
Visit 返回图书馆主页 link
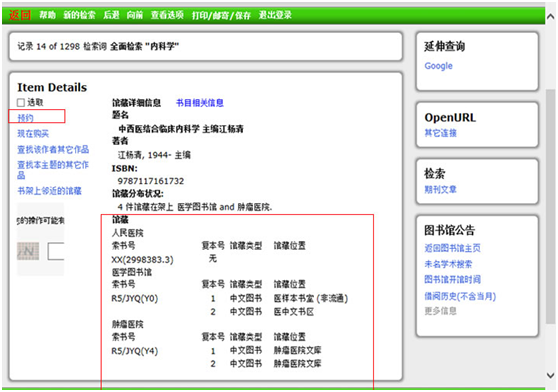[452, 248]
